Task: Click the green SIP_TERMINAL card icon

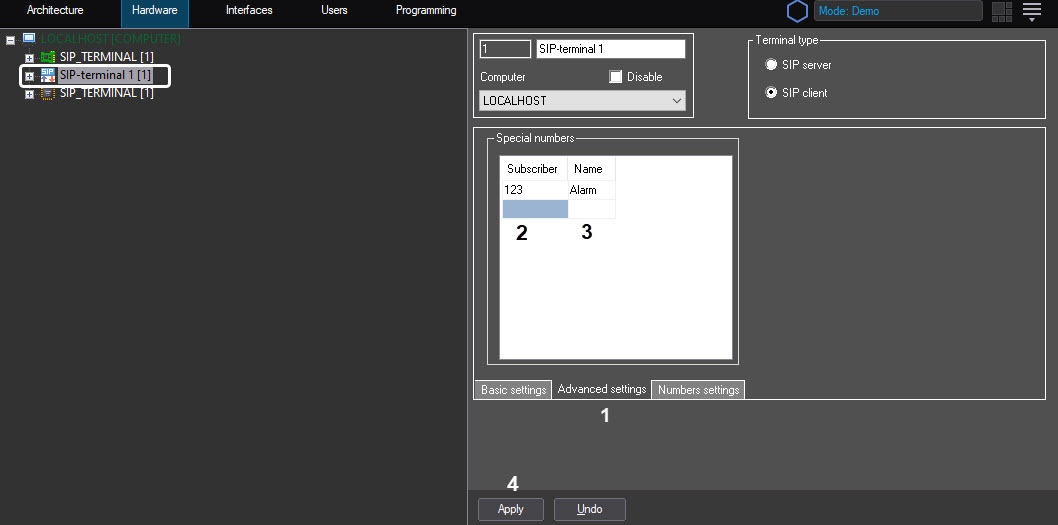Action: (x=47, y=57)
